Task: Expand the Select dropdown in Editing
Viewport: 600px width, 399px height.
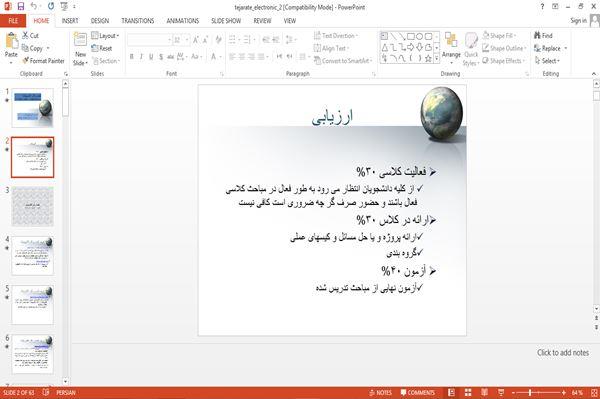Action: click(x=547, y=61)
